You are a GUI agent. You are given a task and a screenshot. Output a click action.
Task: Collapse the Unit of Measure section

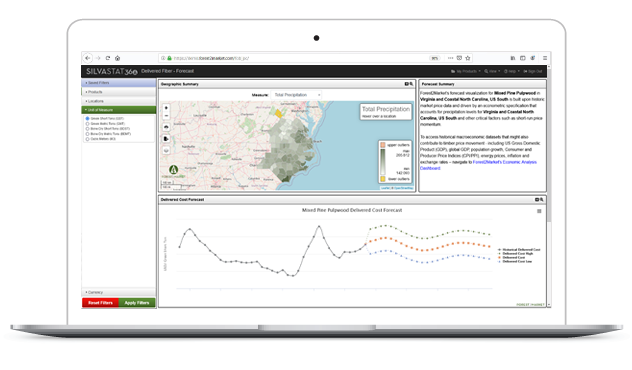(118, 110)
